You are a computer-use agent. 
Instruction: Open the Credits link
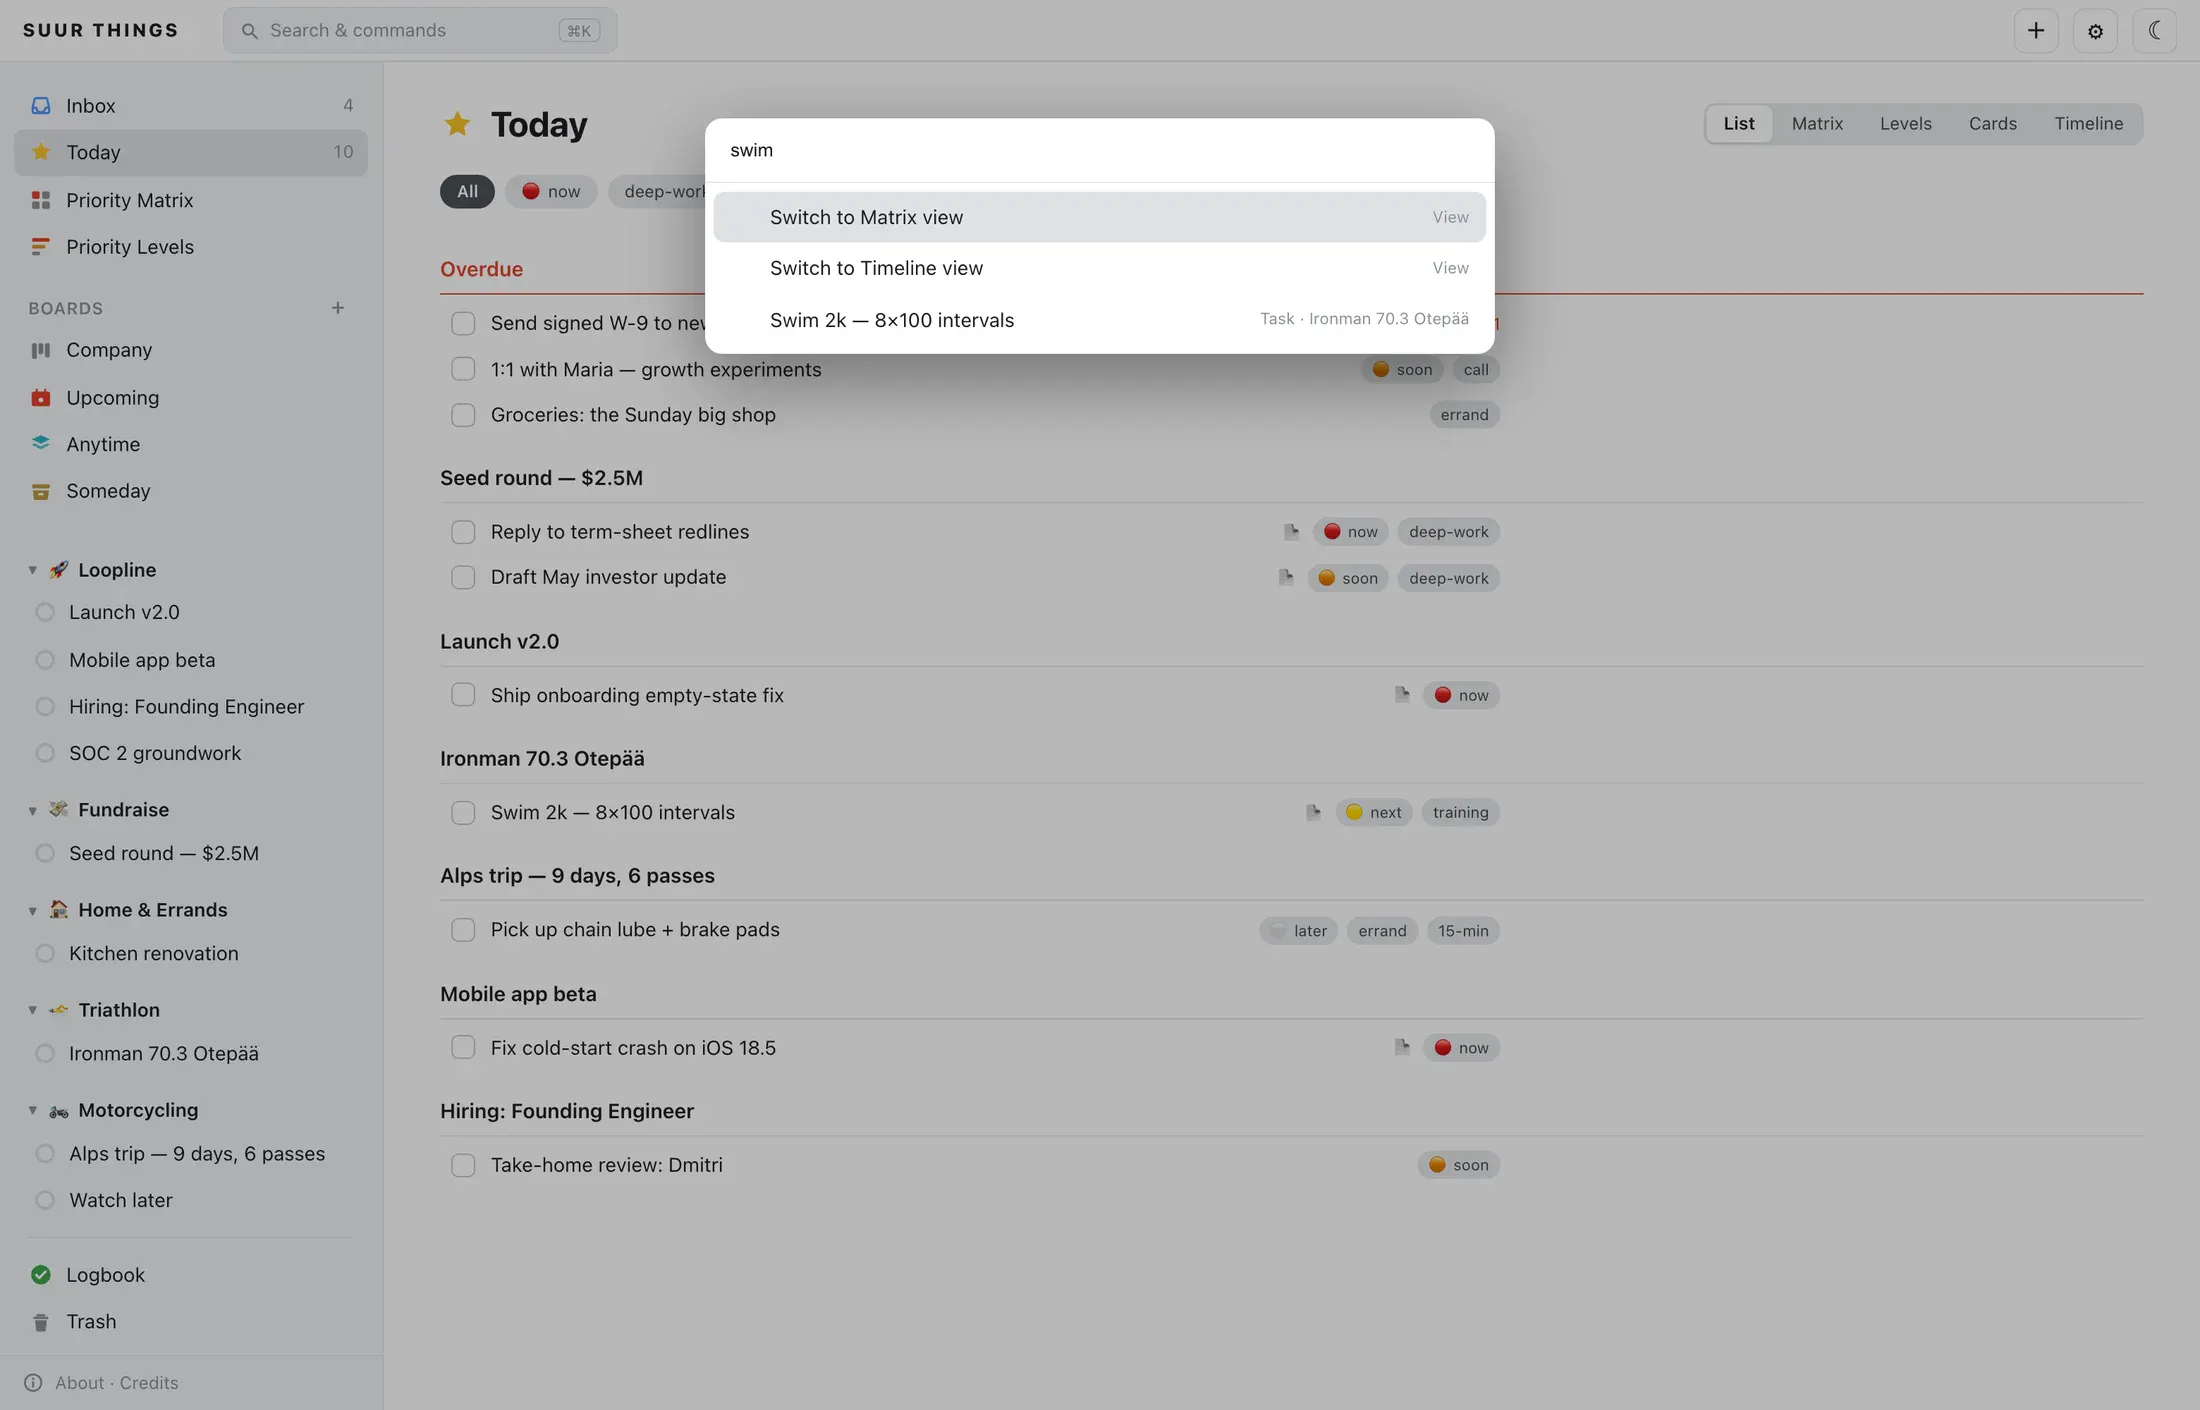click(x=149, y=1383)
